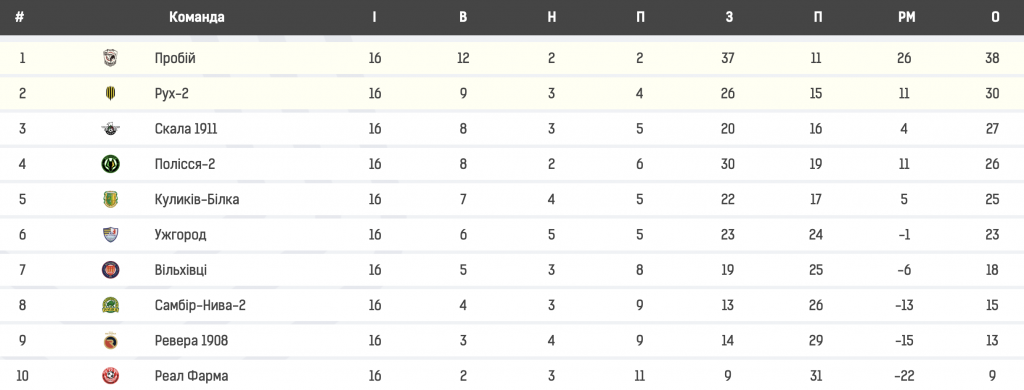1024x390 pixels.
Task: Open the Пробій team name link
Action: [x=175, y=58]
